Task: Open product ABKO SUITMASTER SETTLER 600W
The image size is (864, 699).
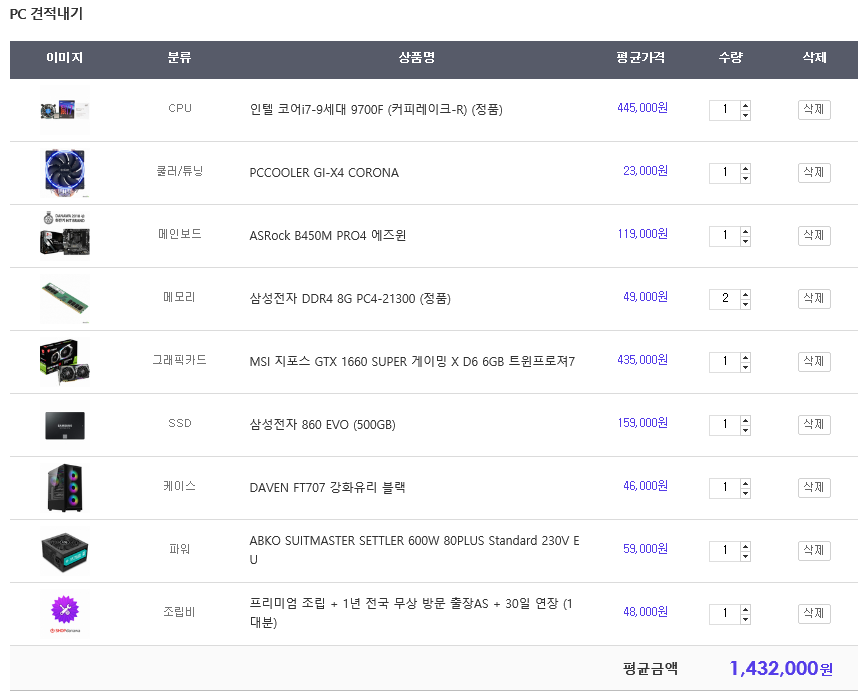Action: coord(414,550)
